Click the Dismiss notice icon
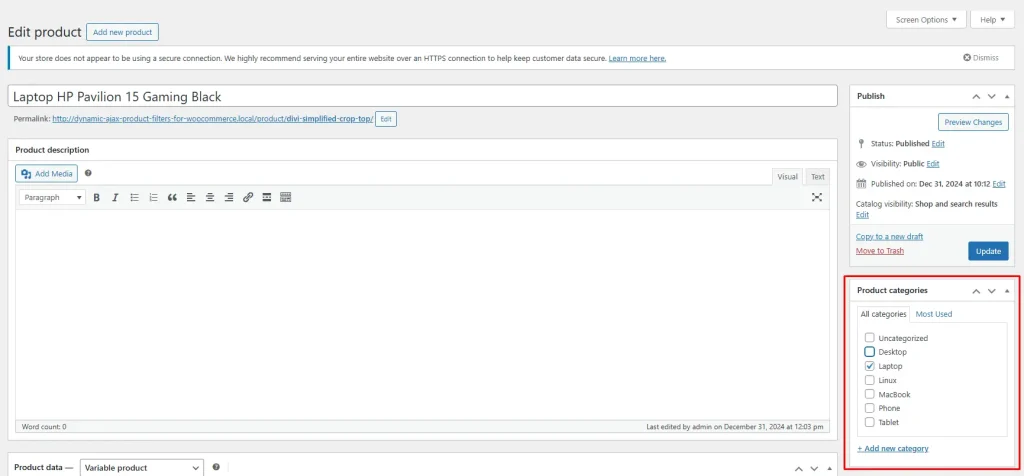Screen dimensions: 1024x476 coord(967,57)
